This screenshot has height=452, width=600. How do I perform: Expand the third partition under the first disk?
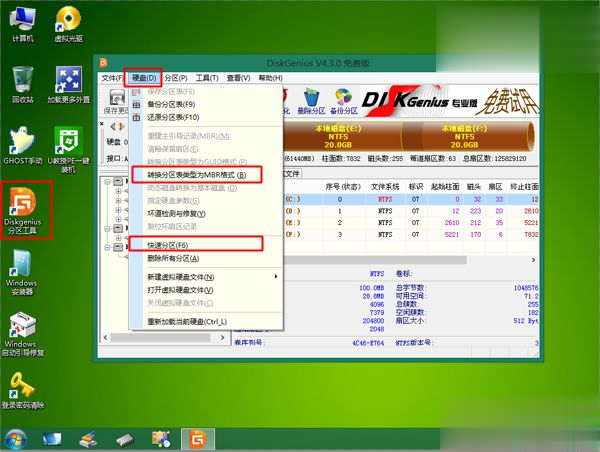click(118, 210)
